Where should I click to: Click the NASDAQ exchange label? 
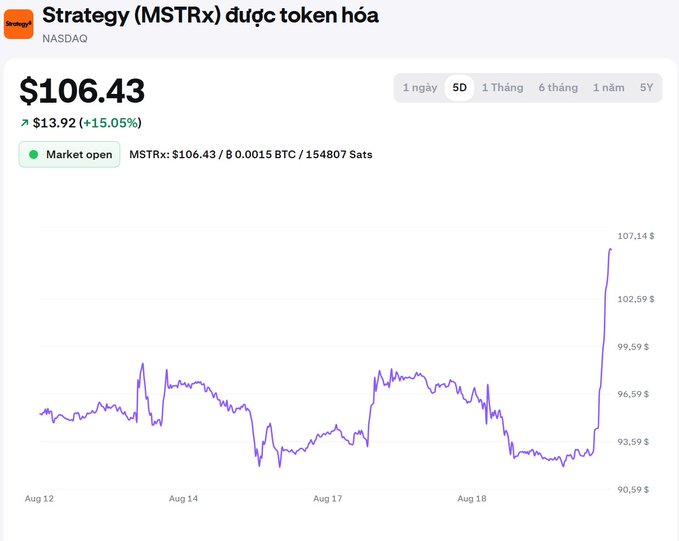[65, 39]
